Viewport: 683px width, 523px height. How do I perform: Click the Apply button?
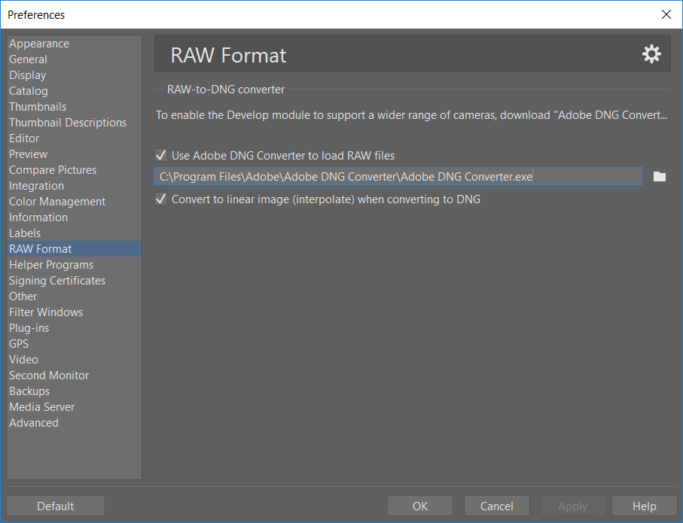(x=573, y=506)
